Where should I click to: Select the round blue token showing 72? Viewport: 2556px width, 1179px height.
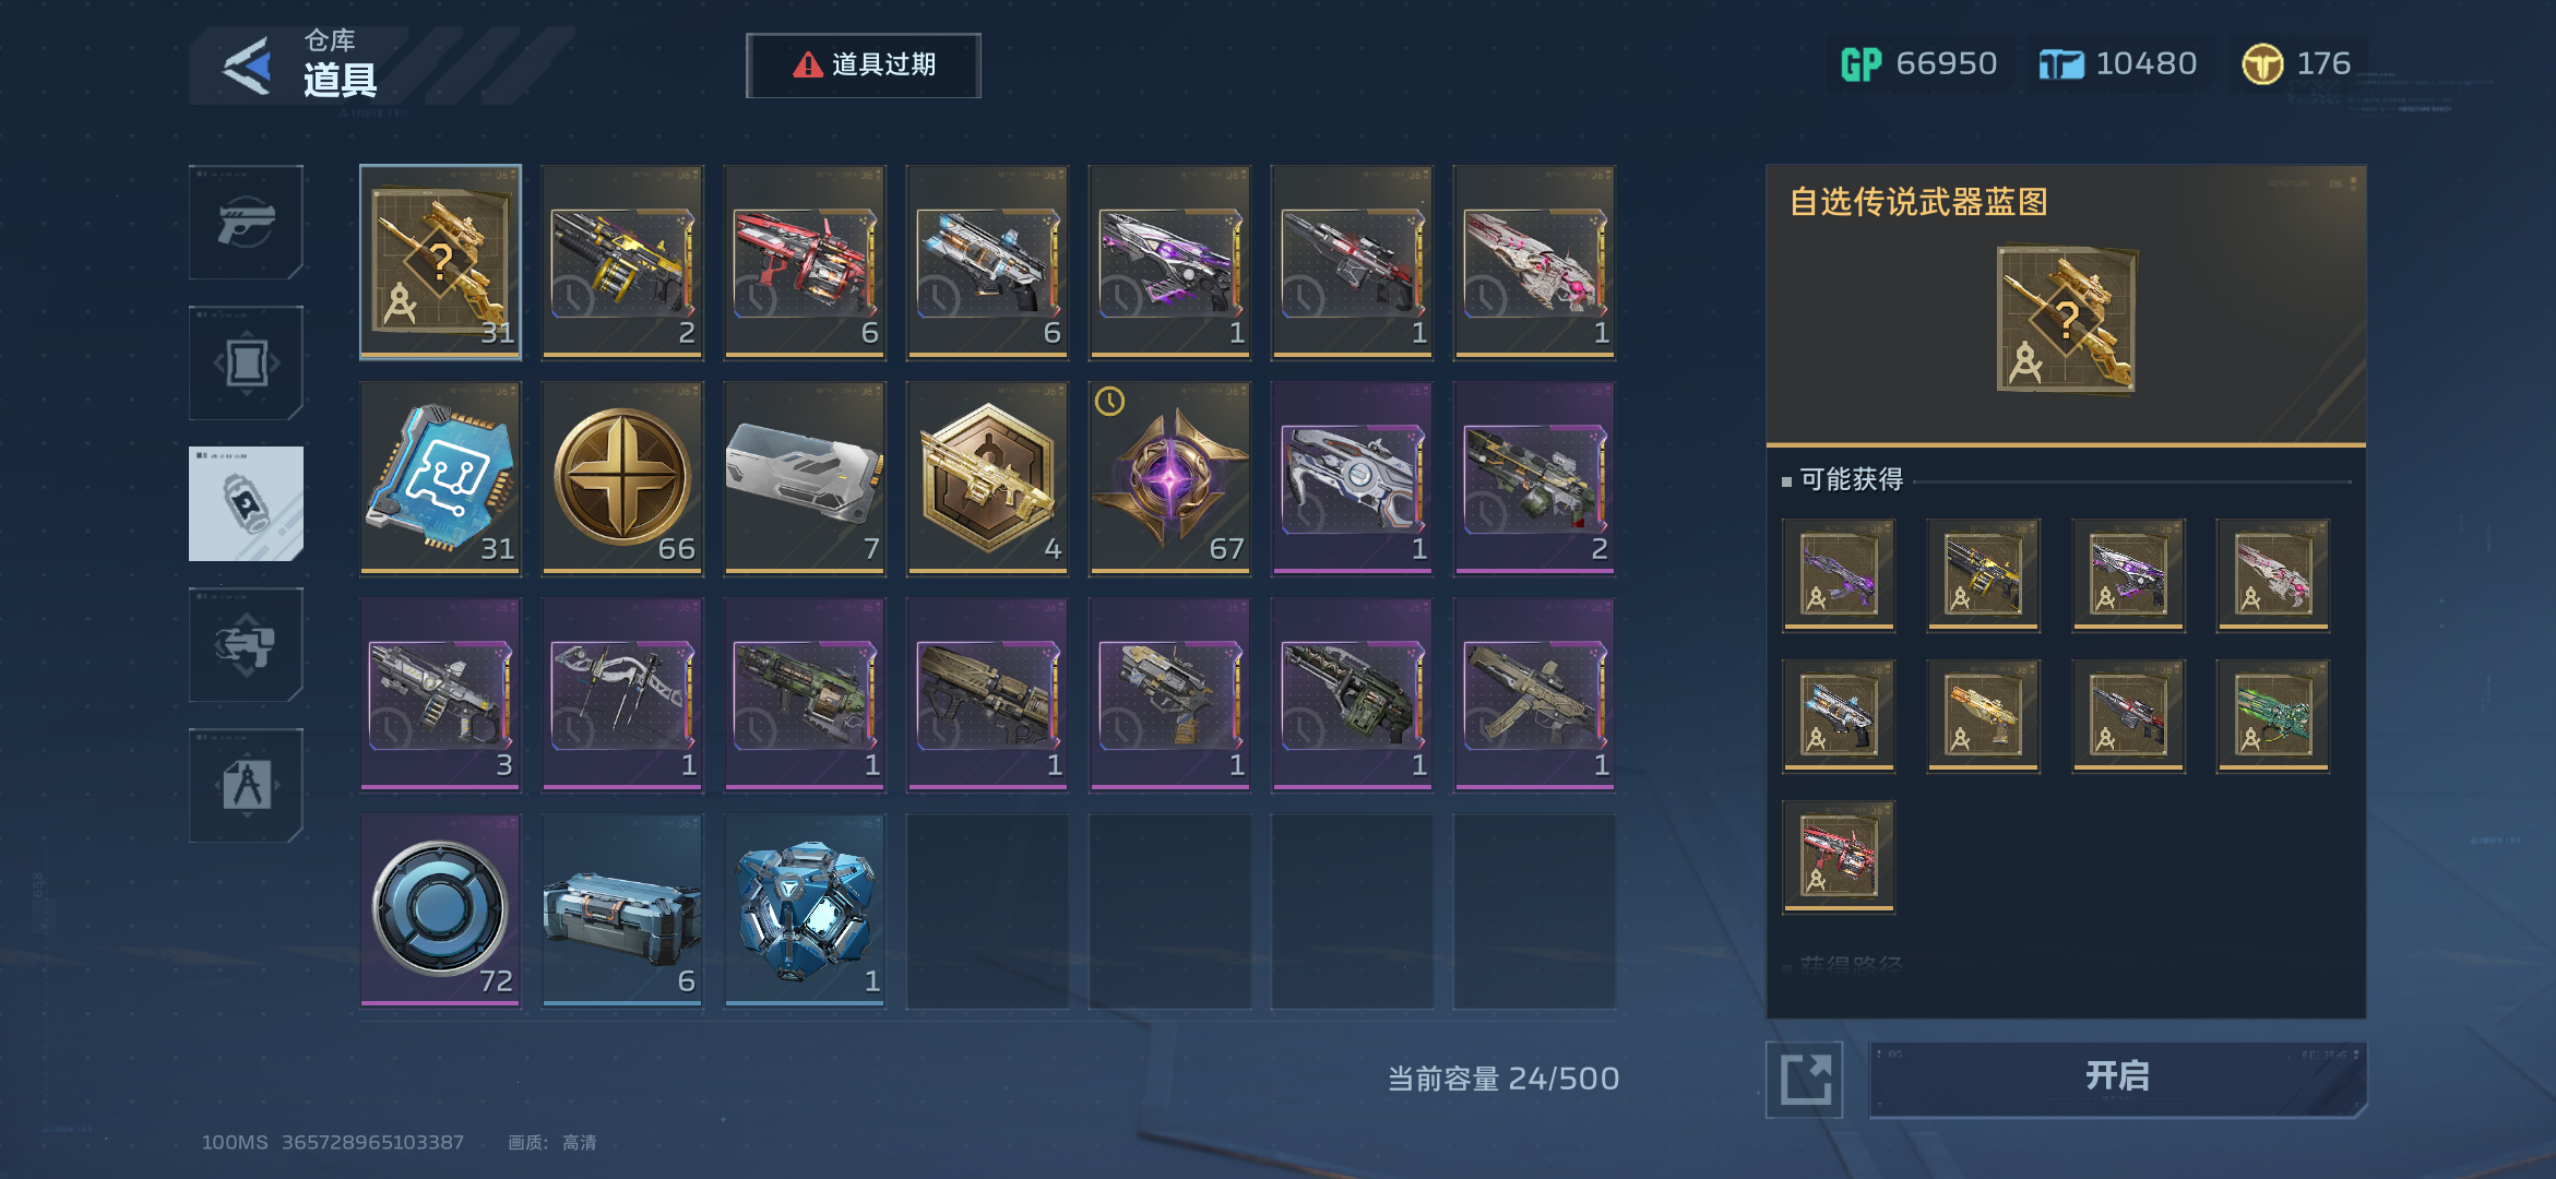coord(441,910)
